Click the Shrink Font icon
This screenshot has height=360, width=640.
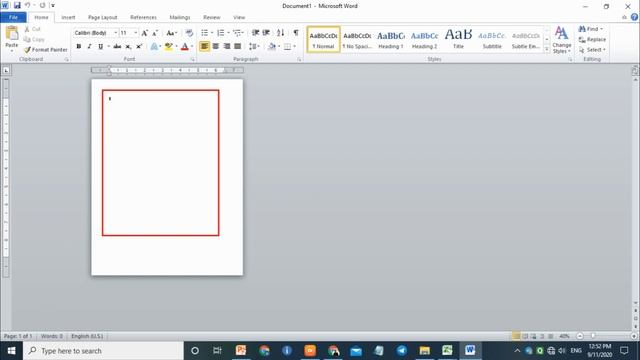click(155, 33)
